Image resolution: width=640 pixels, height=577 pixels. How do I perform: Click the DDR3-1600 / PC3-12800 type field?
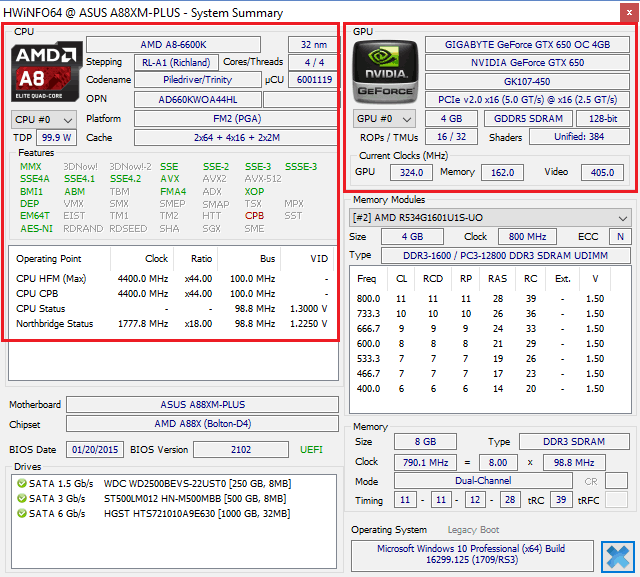coord(506,255)
